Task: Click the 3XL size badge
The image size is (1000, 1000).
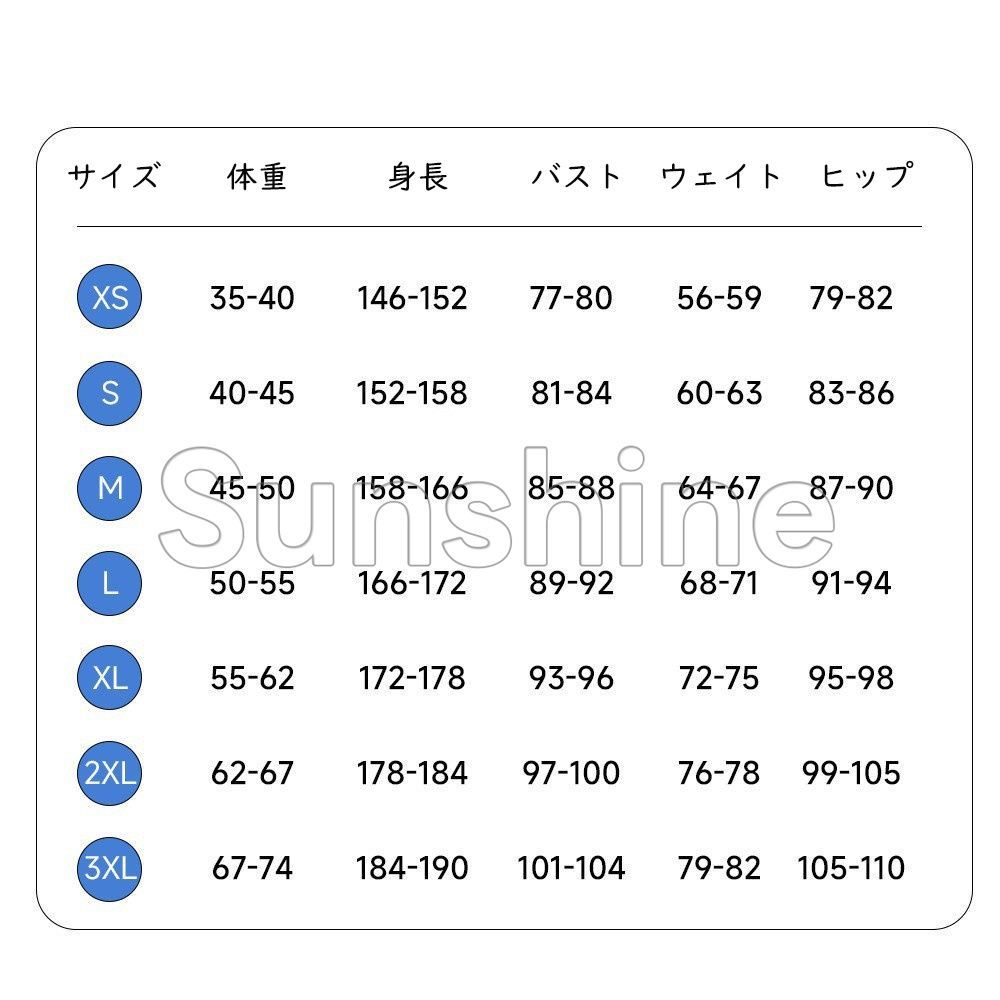Action: pyautogui.click(x=109, y=869)
